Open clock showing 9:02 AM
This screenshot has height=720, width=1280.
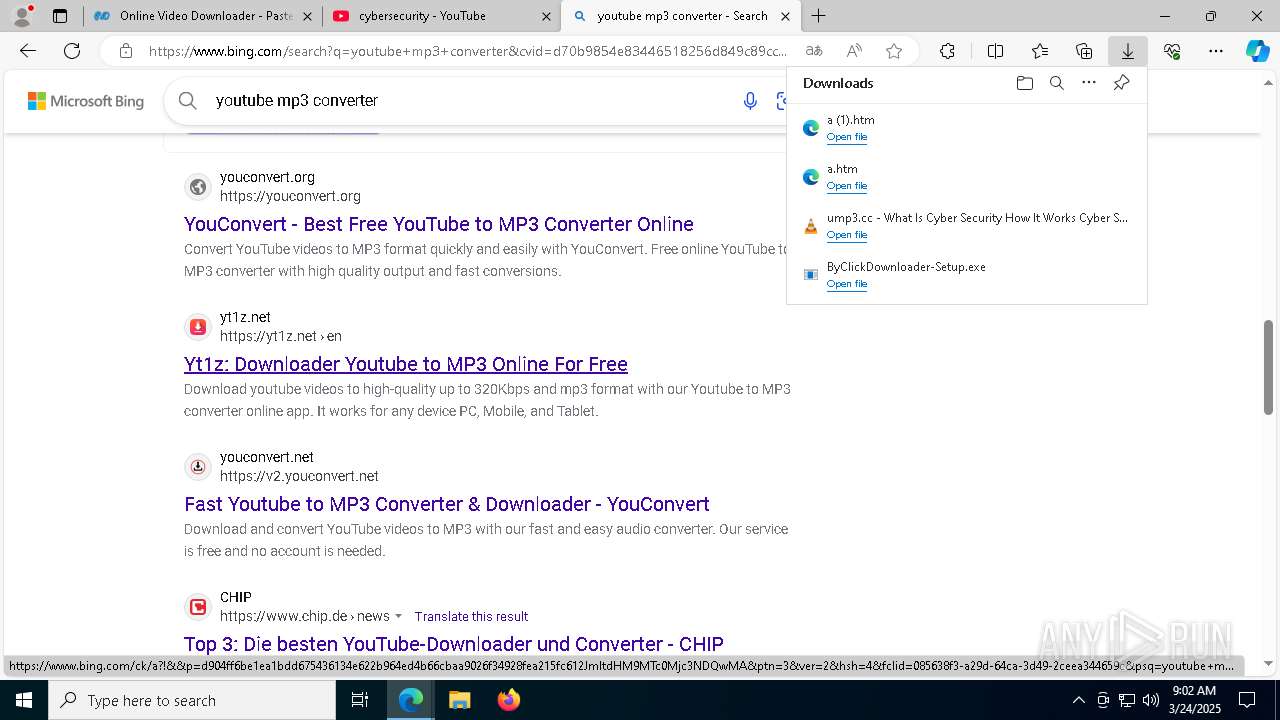1194,700
